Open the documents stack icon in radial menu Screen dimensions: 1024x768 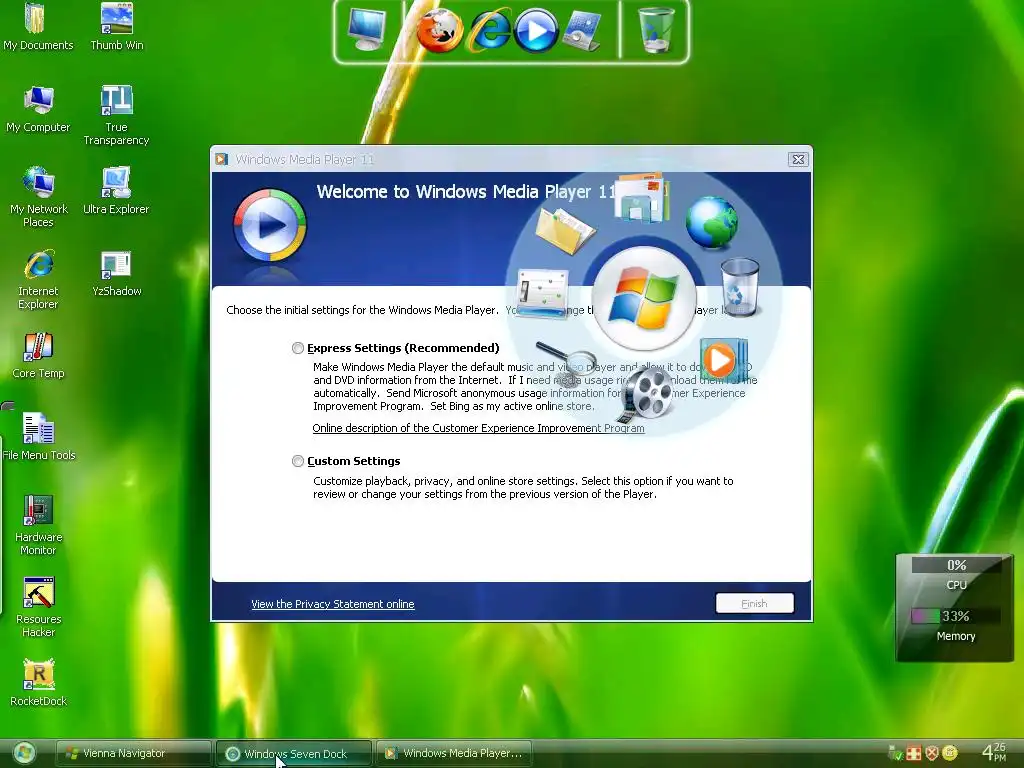(x=641, y=197)
